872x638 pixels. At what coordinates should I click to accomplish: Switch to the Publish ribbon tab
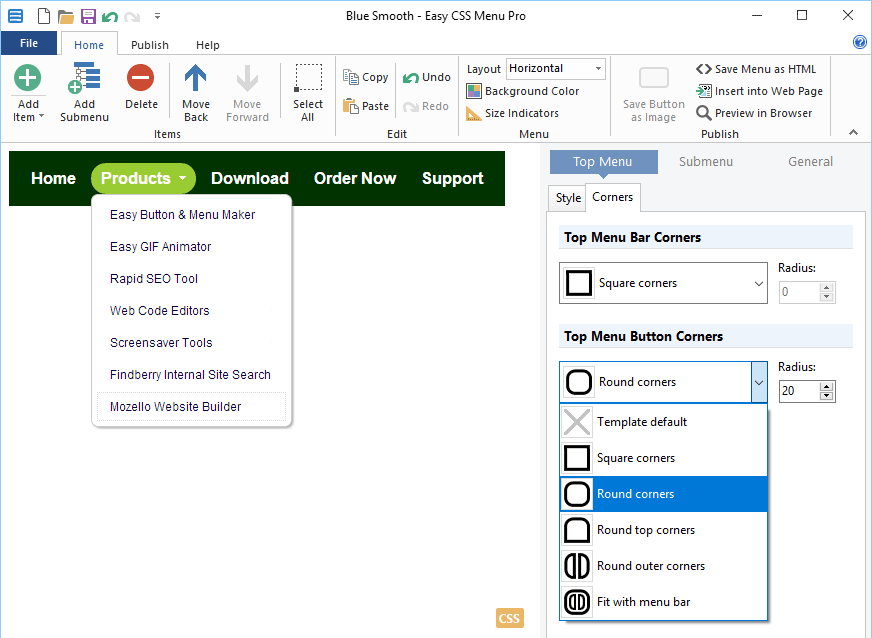pyautogui.click(x=150, y=45)
